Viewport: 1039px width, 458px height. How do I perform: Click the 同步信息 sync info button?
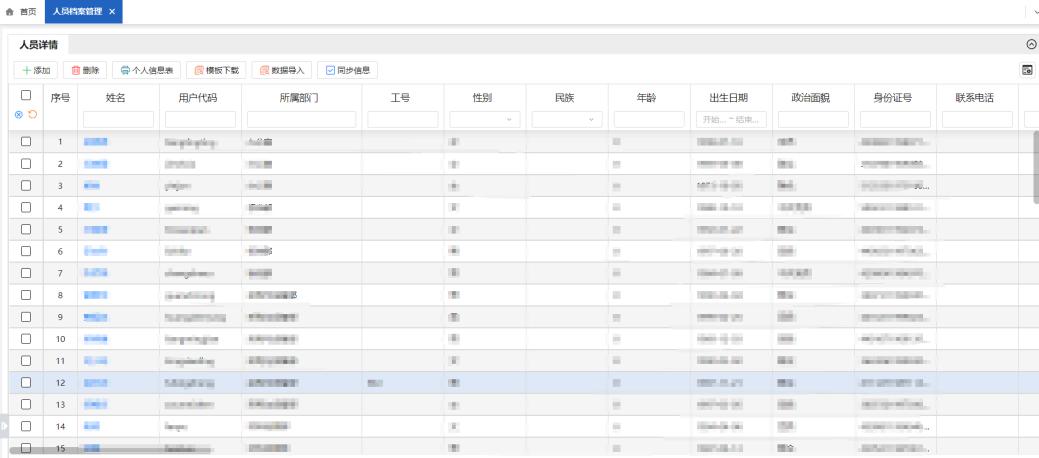pos(349,70)
